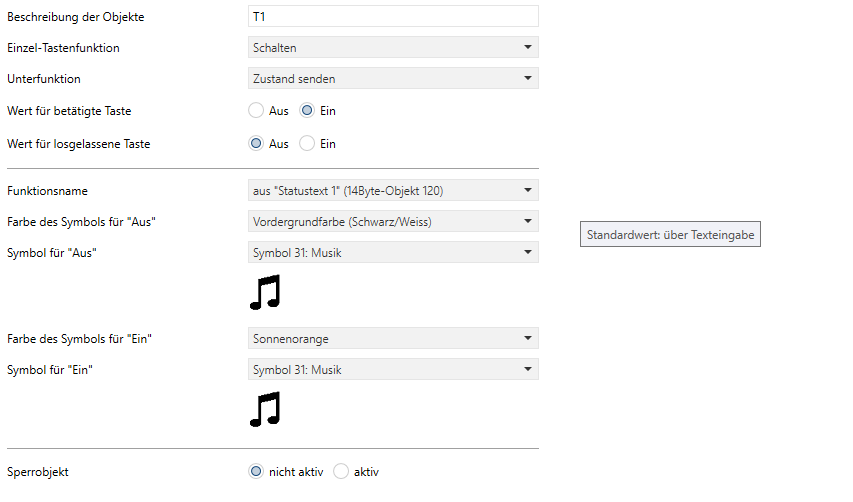Open the Symbol für "Aus" dropdown
This screenshot has height=502, width=853.
point(393,252)
